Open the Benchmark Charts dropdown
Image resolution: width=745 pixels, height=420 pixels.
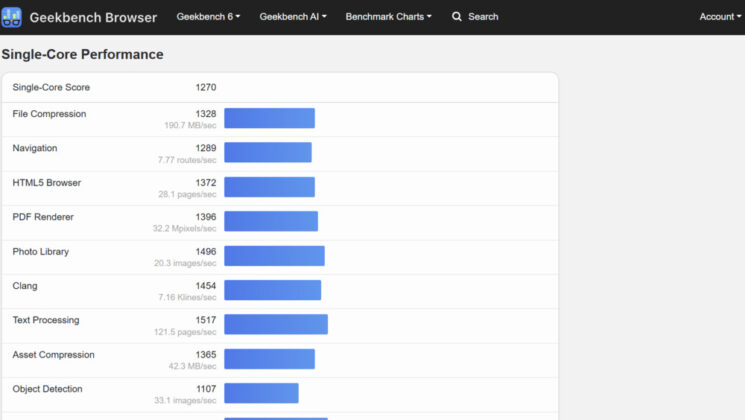click(388, 17)
